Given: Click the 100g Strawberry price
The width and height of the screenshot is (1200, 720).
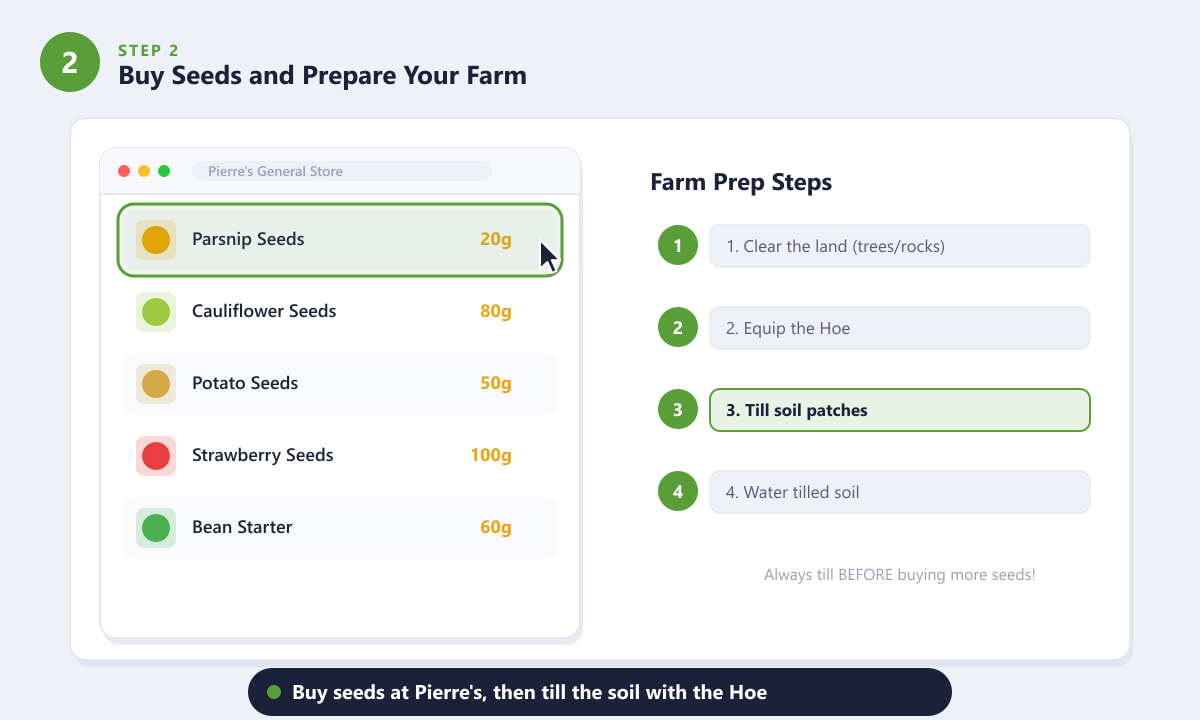Looking at the screenshot, I should click(x=491, y=456).
